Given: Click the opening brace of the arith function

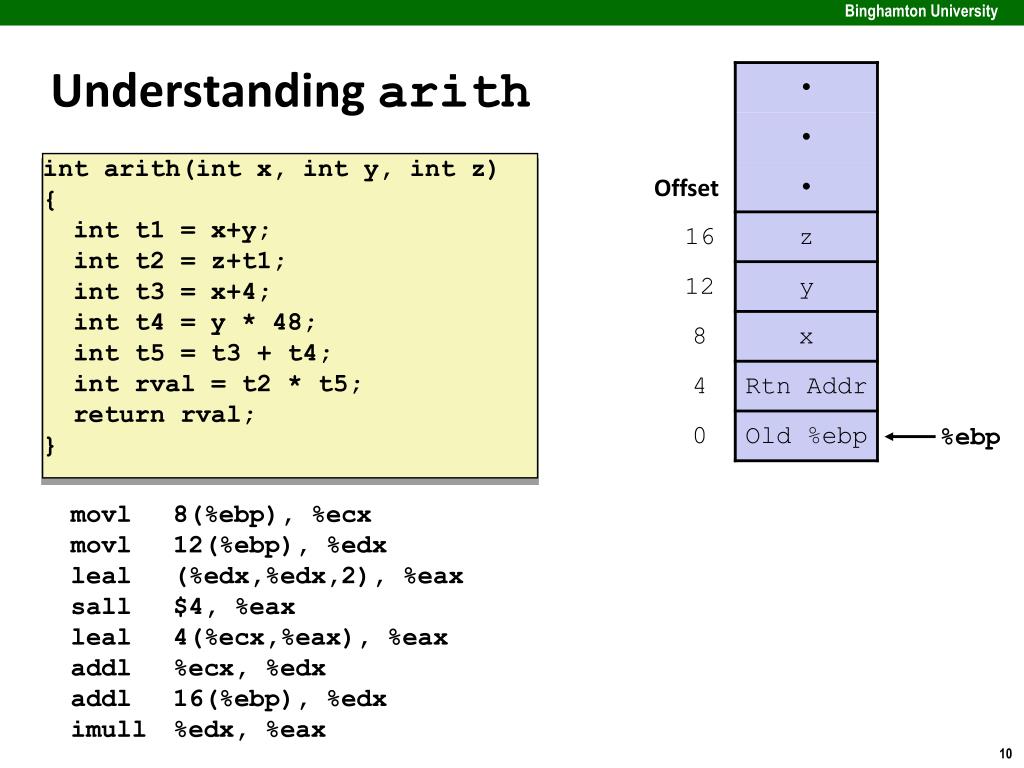Looking at the screenshot, I should 50,200.
